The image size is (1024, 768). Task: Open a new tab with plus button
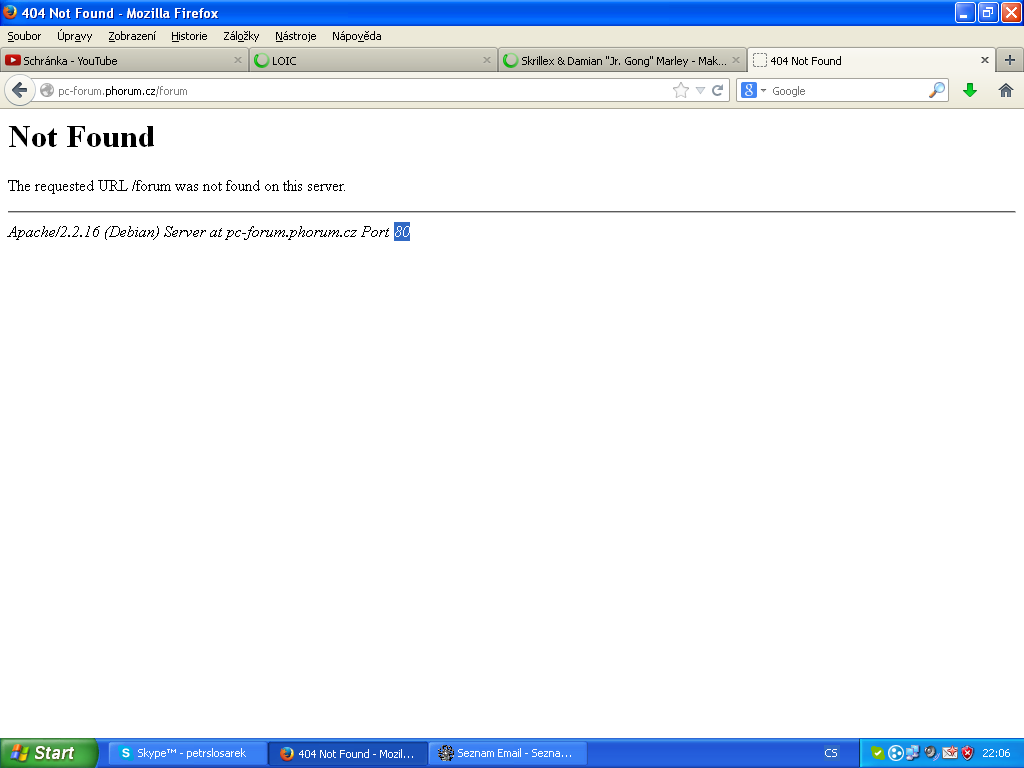[1009, 60]
